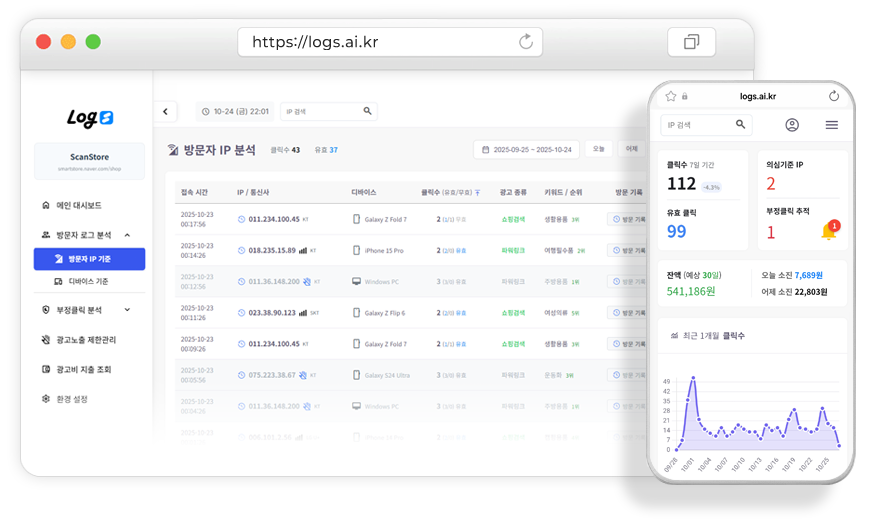Click the desktop IP search magnifier icon
This screenshot has width=870, height=525.
pyautogui.click(x=367, y=112)
